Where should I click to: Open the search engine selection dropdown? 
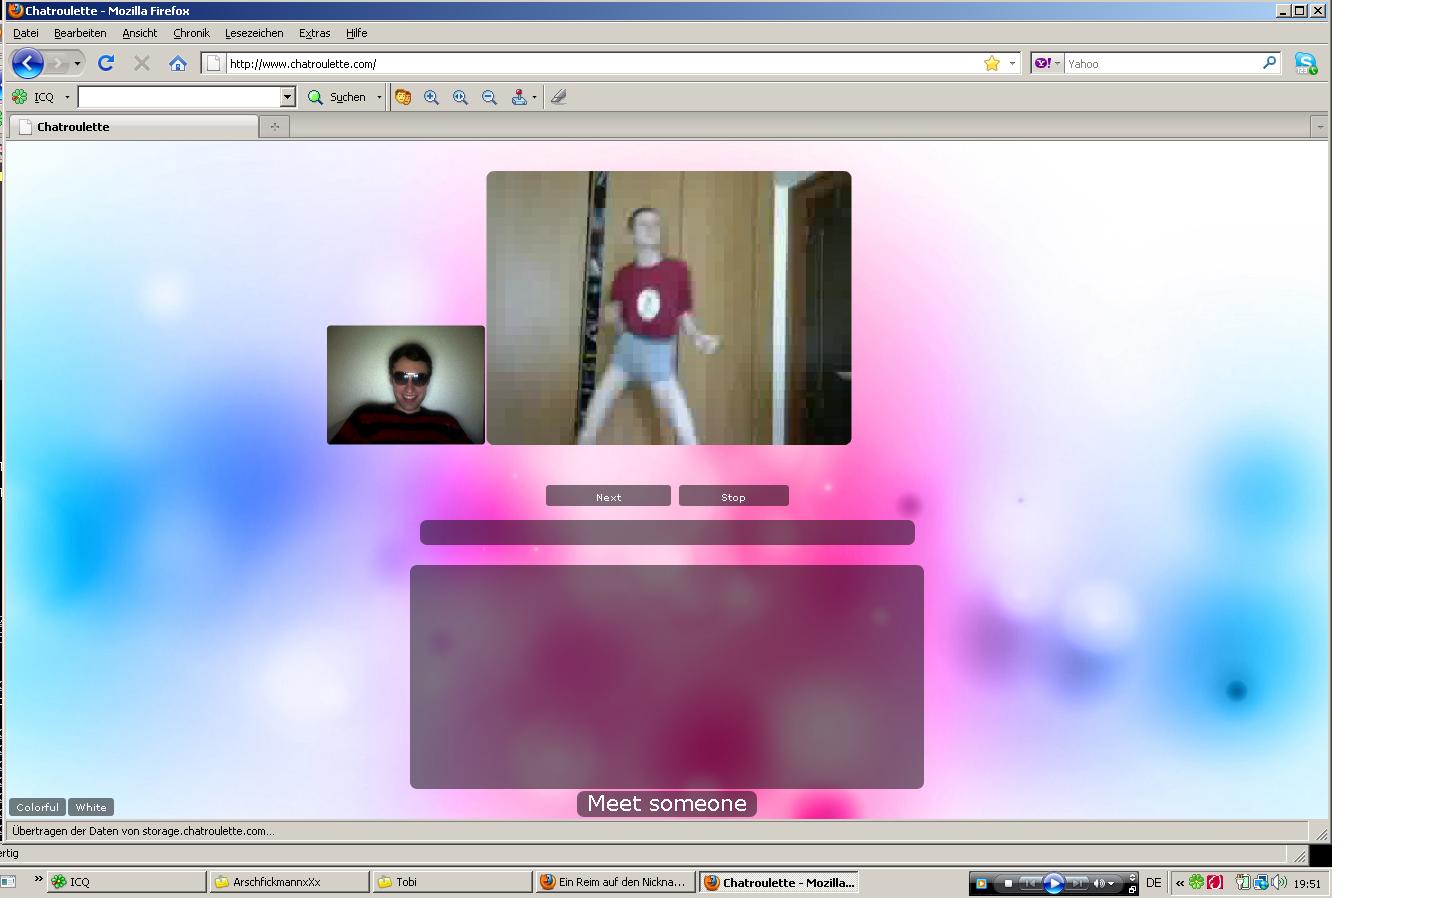pos(1057,63)
